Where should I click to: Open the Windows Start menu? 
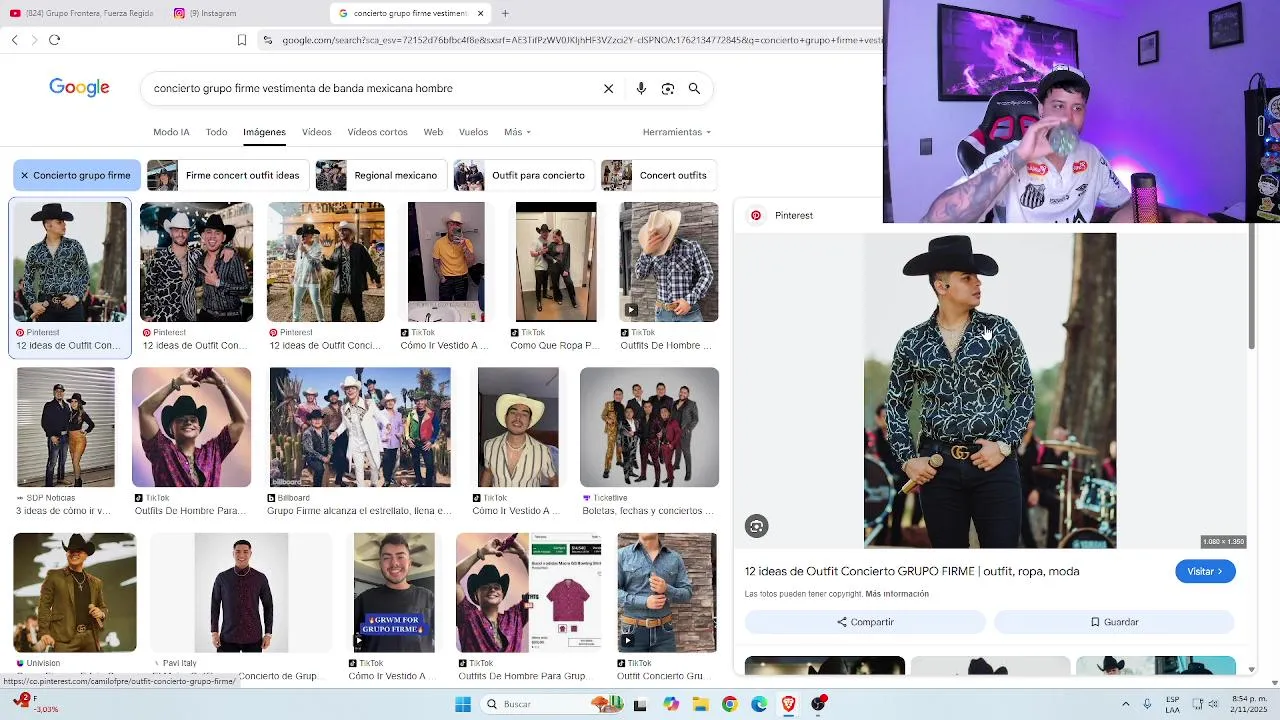tap(462, 704)
